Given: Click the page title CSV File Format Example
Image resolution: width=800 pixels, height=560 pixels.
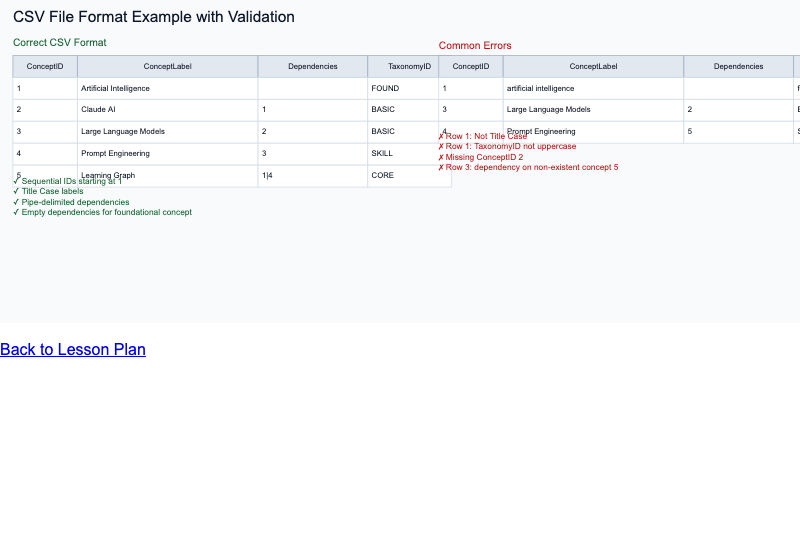Looking at the screenshot, I should pyautogui.click(x=154, y=17).
